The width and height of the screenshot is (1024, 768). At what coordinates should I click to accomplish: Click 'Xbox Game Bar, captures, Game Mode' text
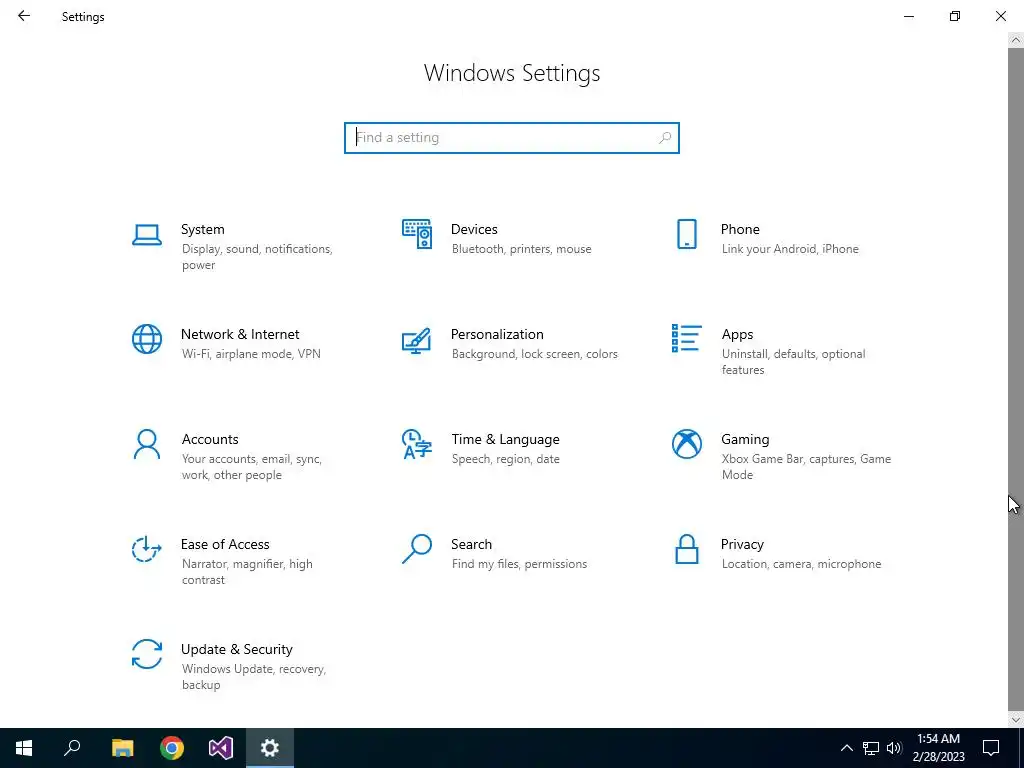(x=806, y=467)
